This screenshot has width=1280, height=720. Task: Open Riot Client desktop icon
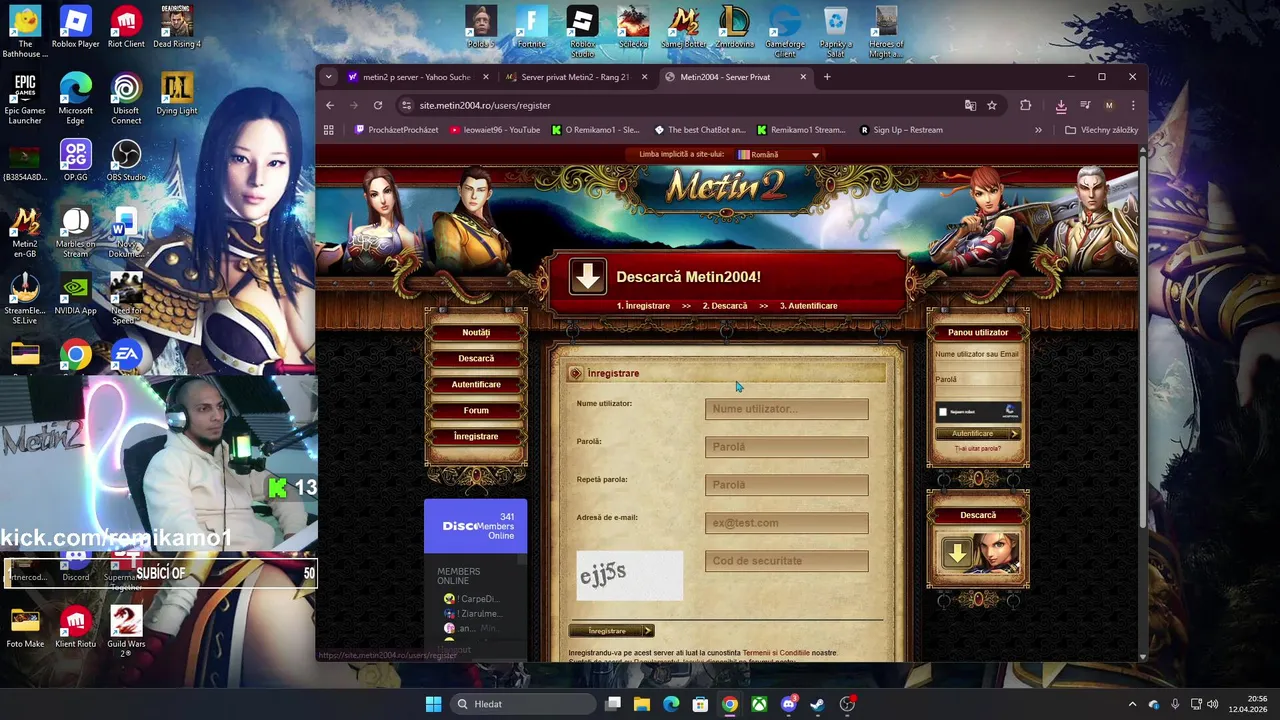pos(126,27)
